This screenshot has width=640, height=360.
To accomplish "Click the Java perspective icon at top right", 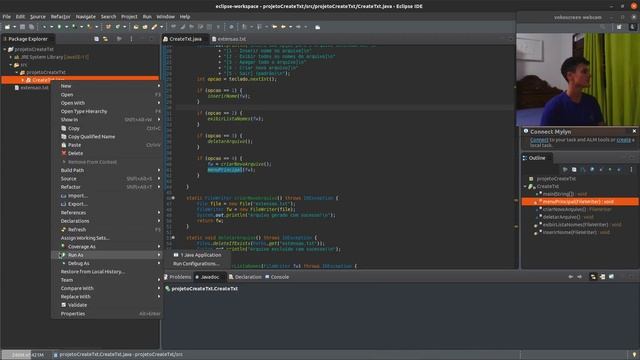I will [633, 27].
